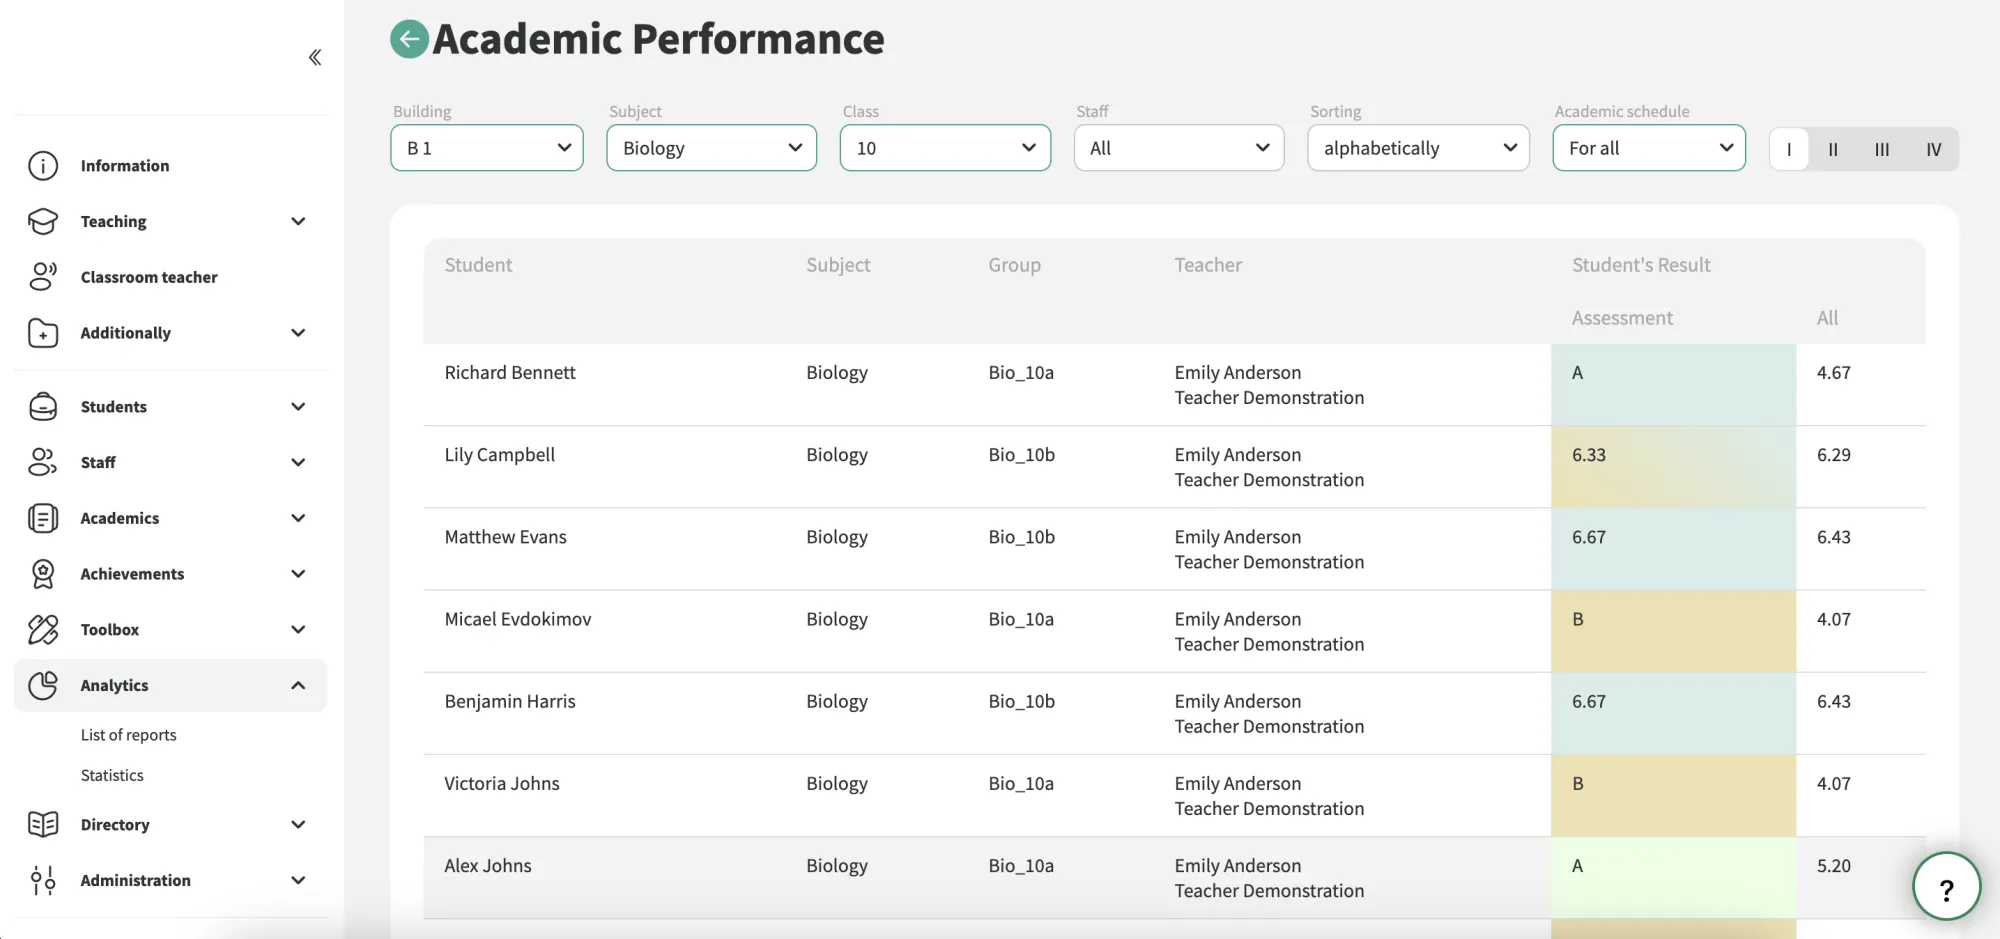Expand the Additionally menu chevron
2000x939 pixels.
pyautogui.click(x=298, y=333)
